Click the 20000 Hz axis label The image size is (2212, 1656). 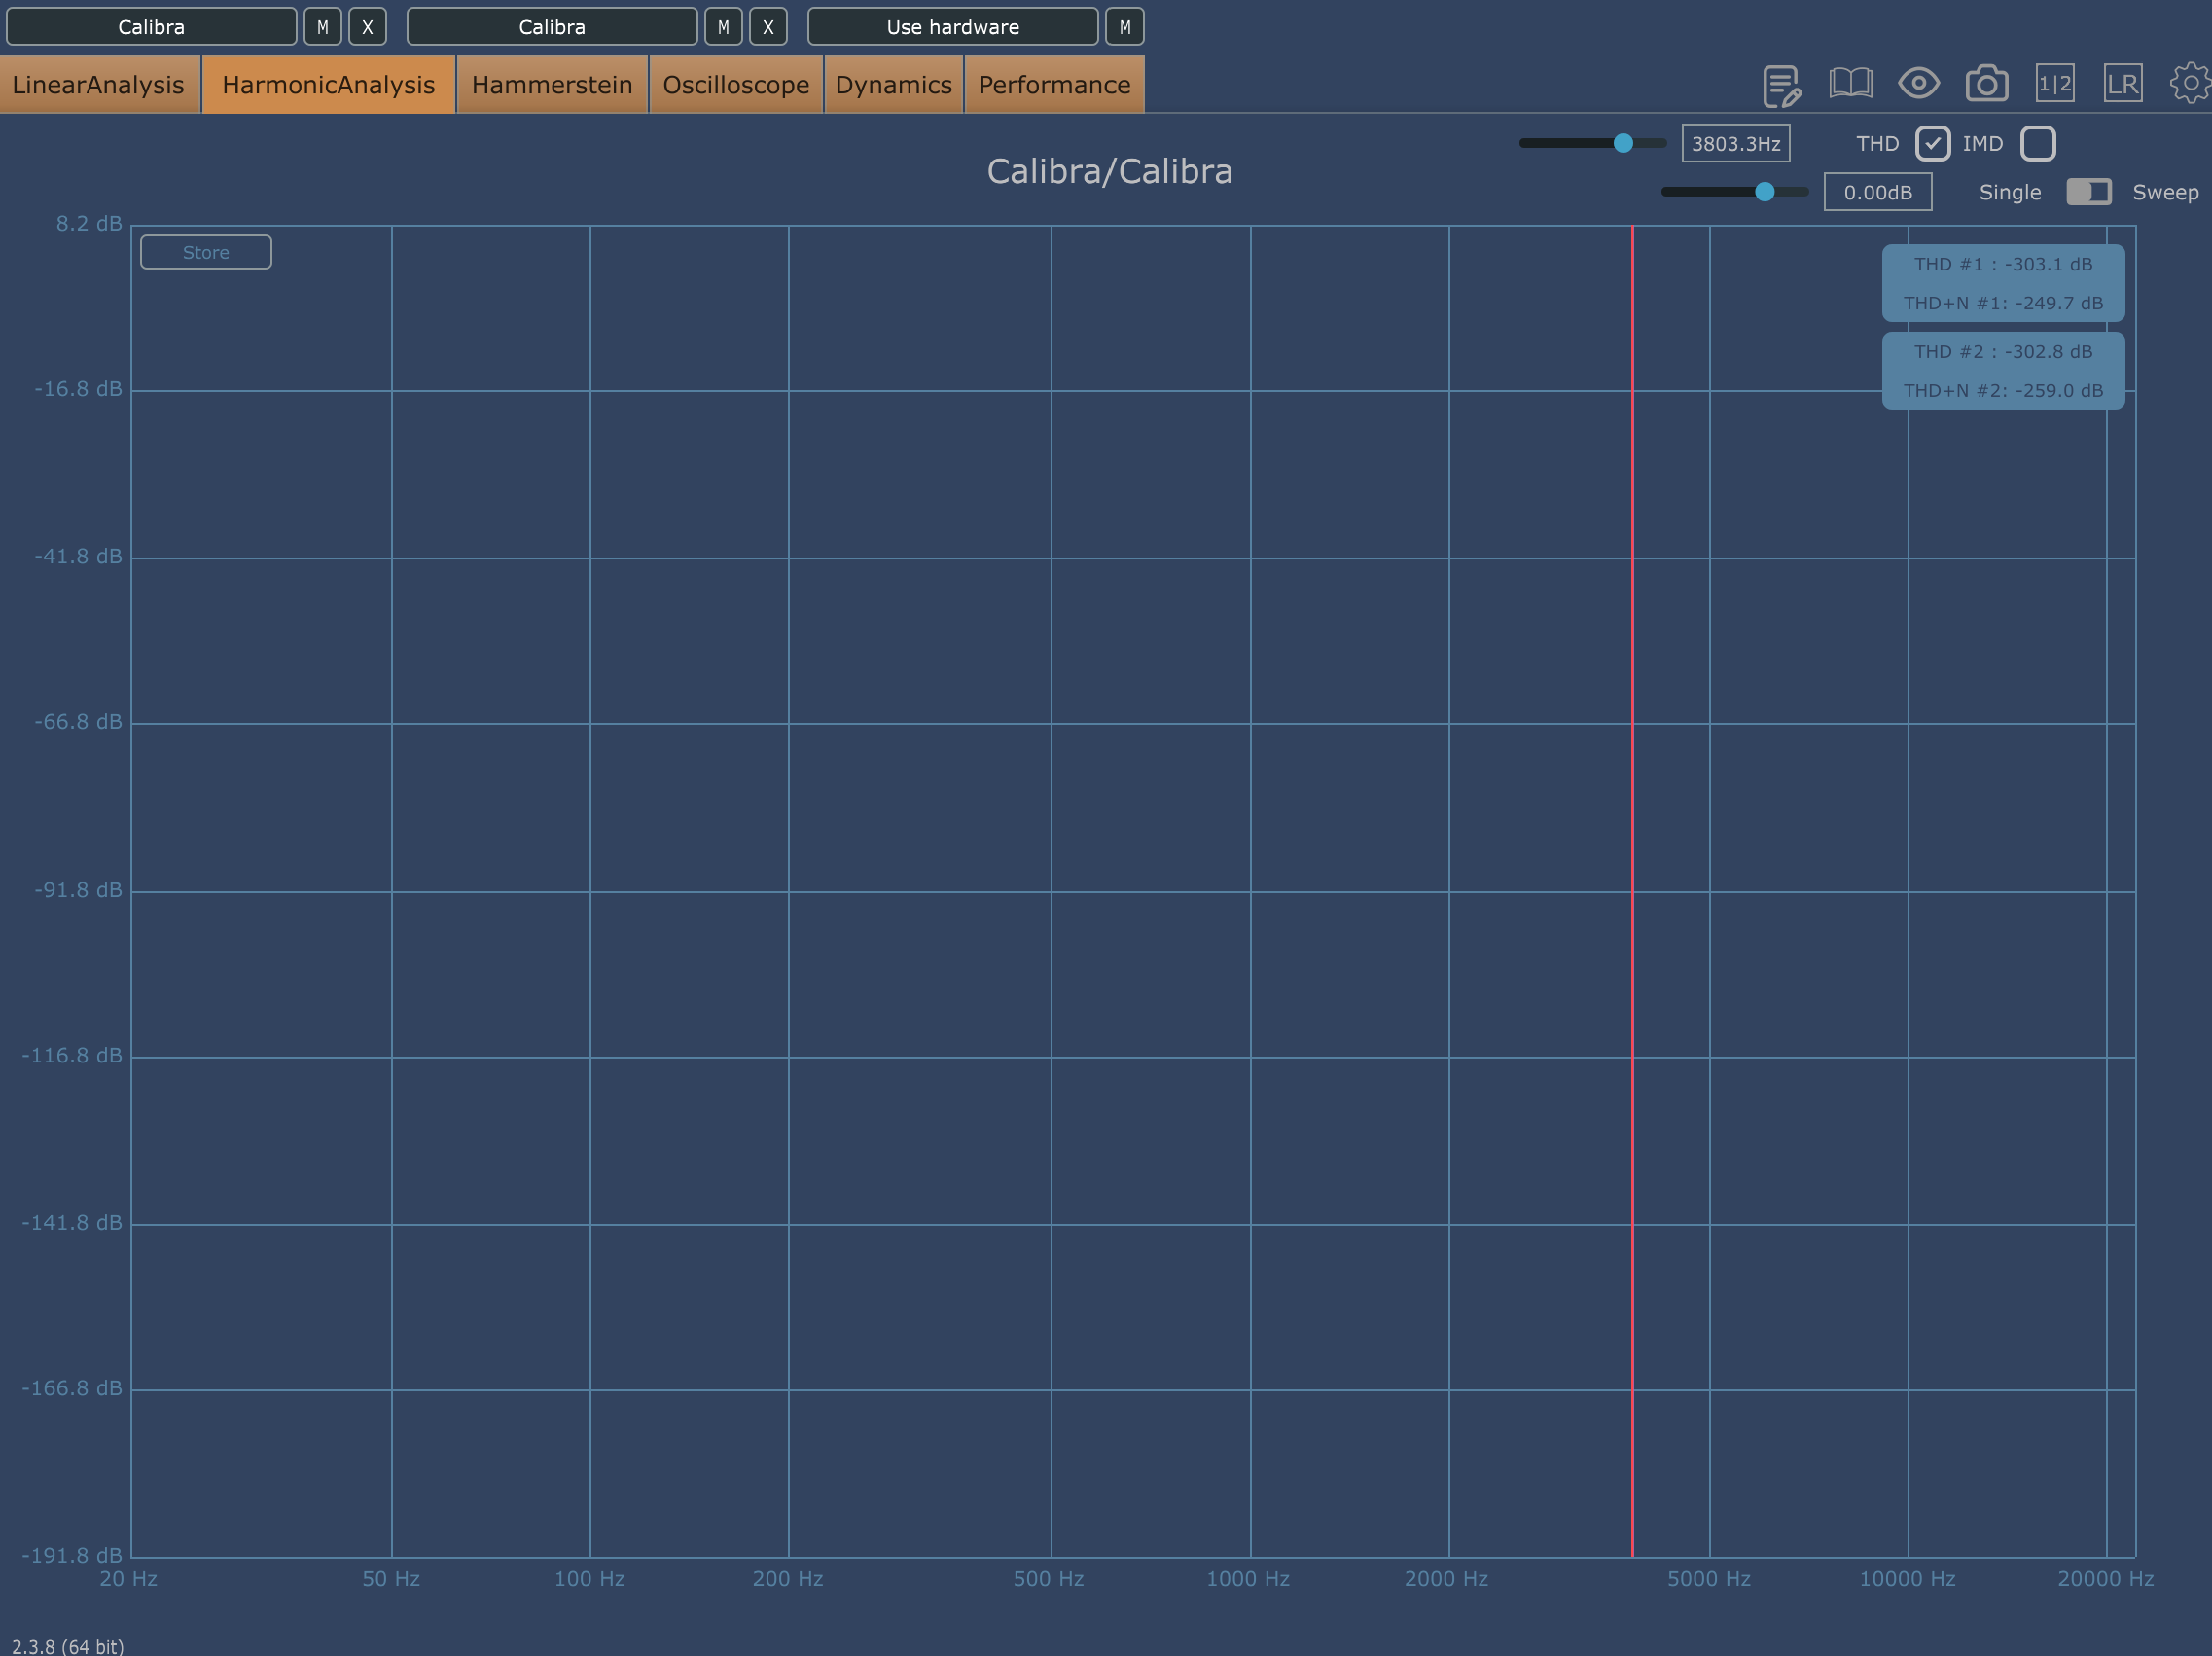click(2106, 1579)
